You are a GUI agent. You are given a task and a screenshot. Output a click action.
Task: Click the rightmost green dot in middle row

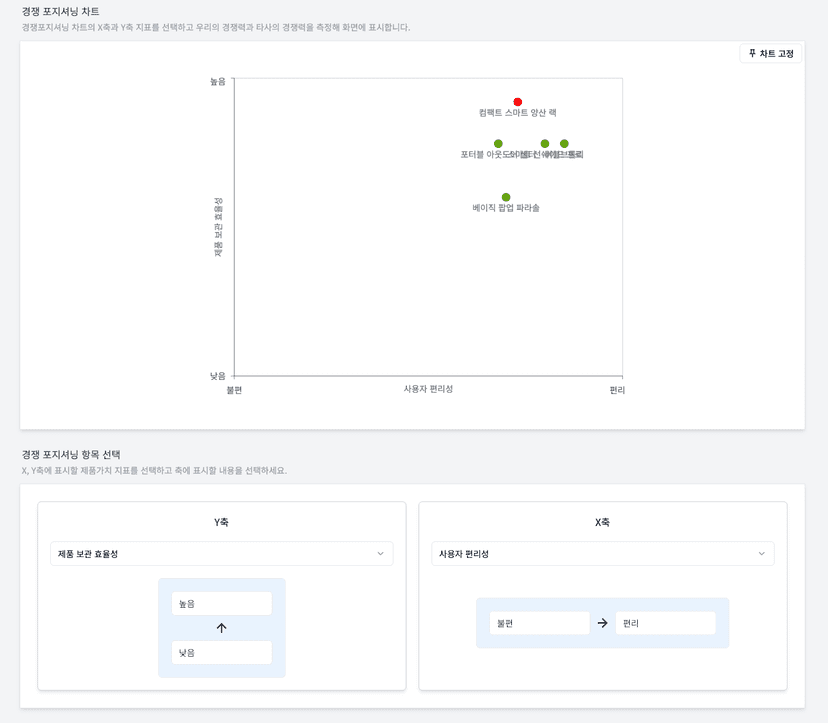564,144
